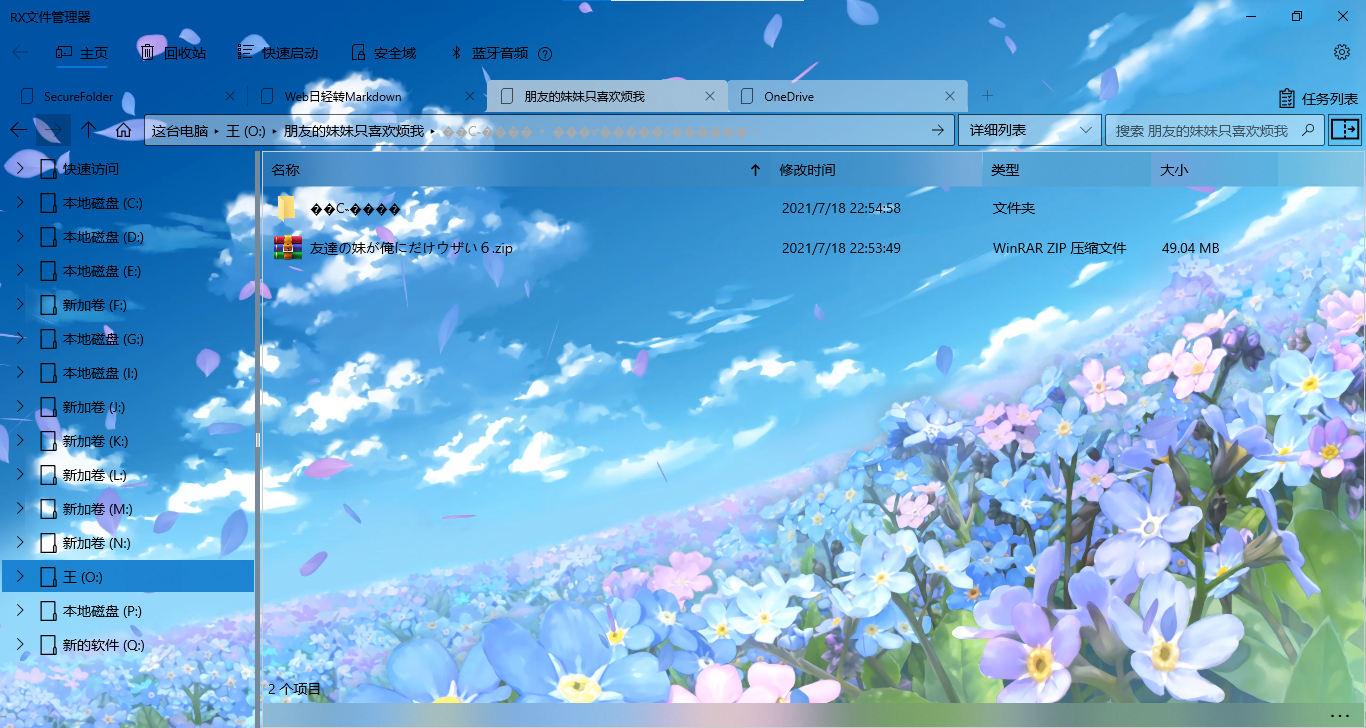Toggle the dual-pane view icon
The height and width of the screenshot is (728, 1366).
[1345, 130]
